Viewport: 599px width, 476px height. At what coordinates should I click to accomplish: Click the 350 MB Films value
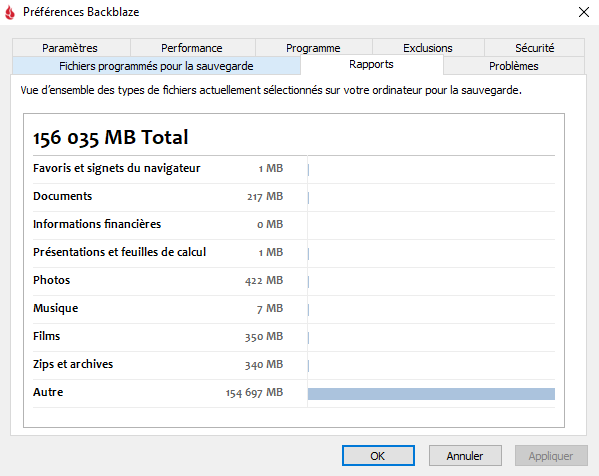pos(264,337)
